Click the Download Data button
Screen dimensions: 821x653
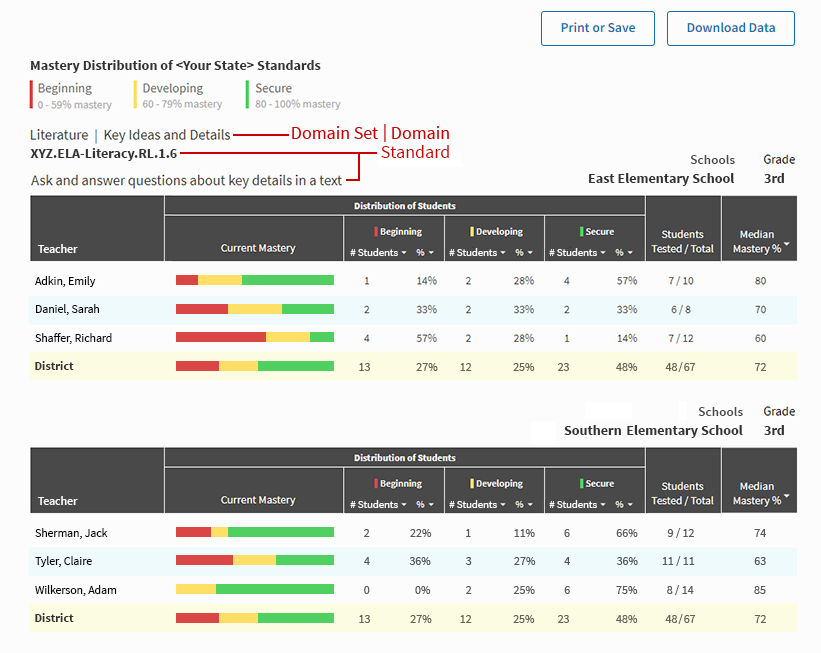coord(730,28)
